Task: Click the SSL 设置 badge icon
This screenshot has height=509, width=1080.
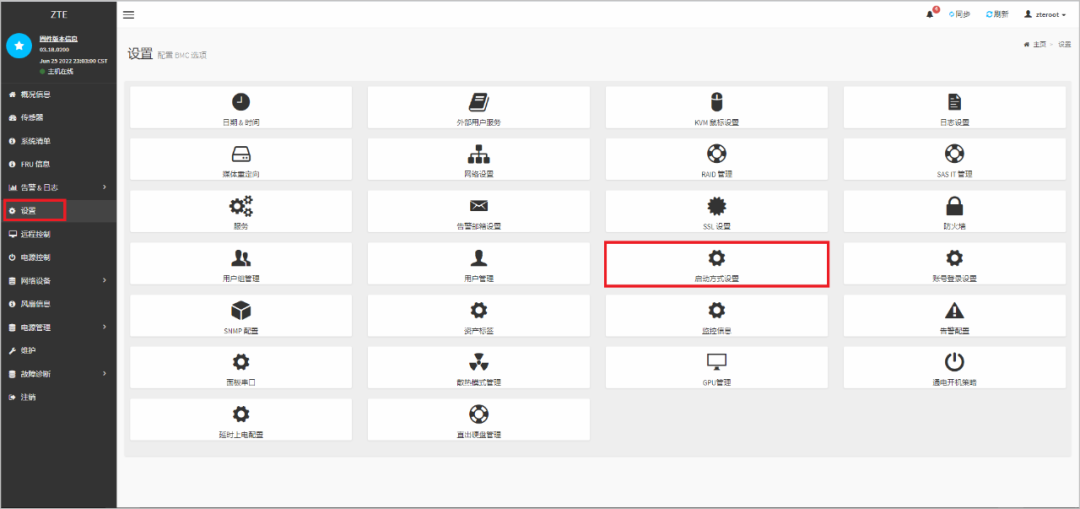Action: click(716, 206)
